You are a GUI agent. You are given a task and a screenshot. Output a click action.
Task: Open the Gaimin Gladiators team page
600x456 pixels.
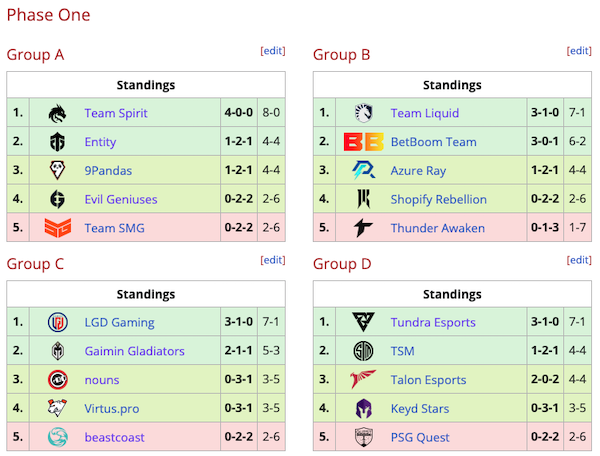point(134,351)
